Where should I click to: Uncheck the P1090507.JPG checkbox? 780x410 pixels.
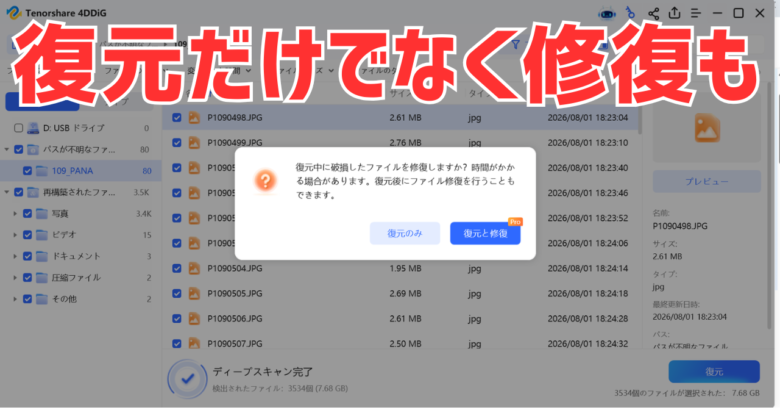click(x=177, y=343)
